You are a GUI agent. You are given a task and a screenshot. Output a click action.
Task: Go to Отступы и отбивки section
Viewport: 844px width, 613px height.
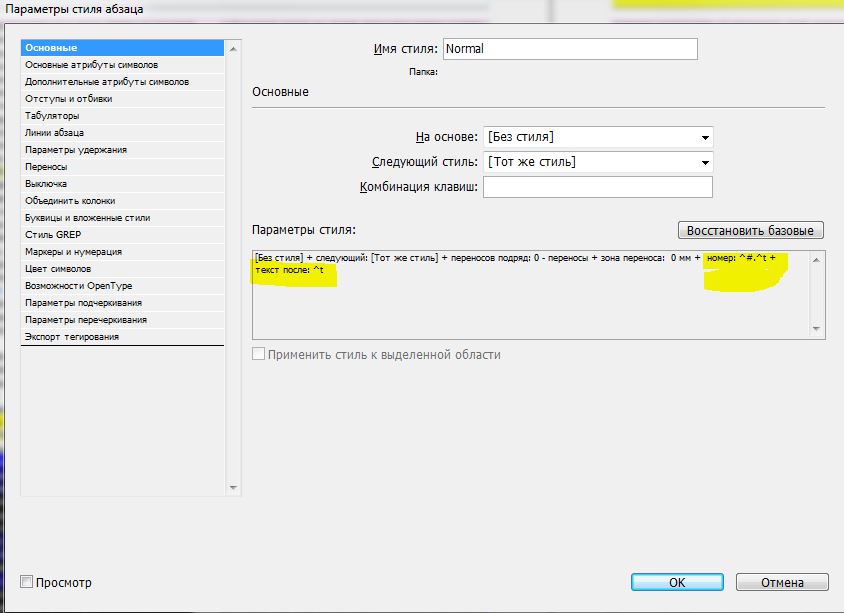tap(122, 98)
